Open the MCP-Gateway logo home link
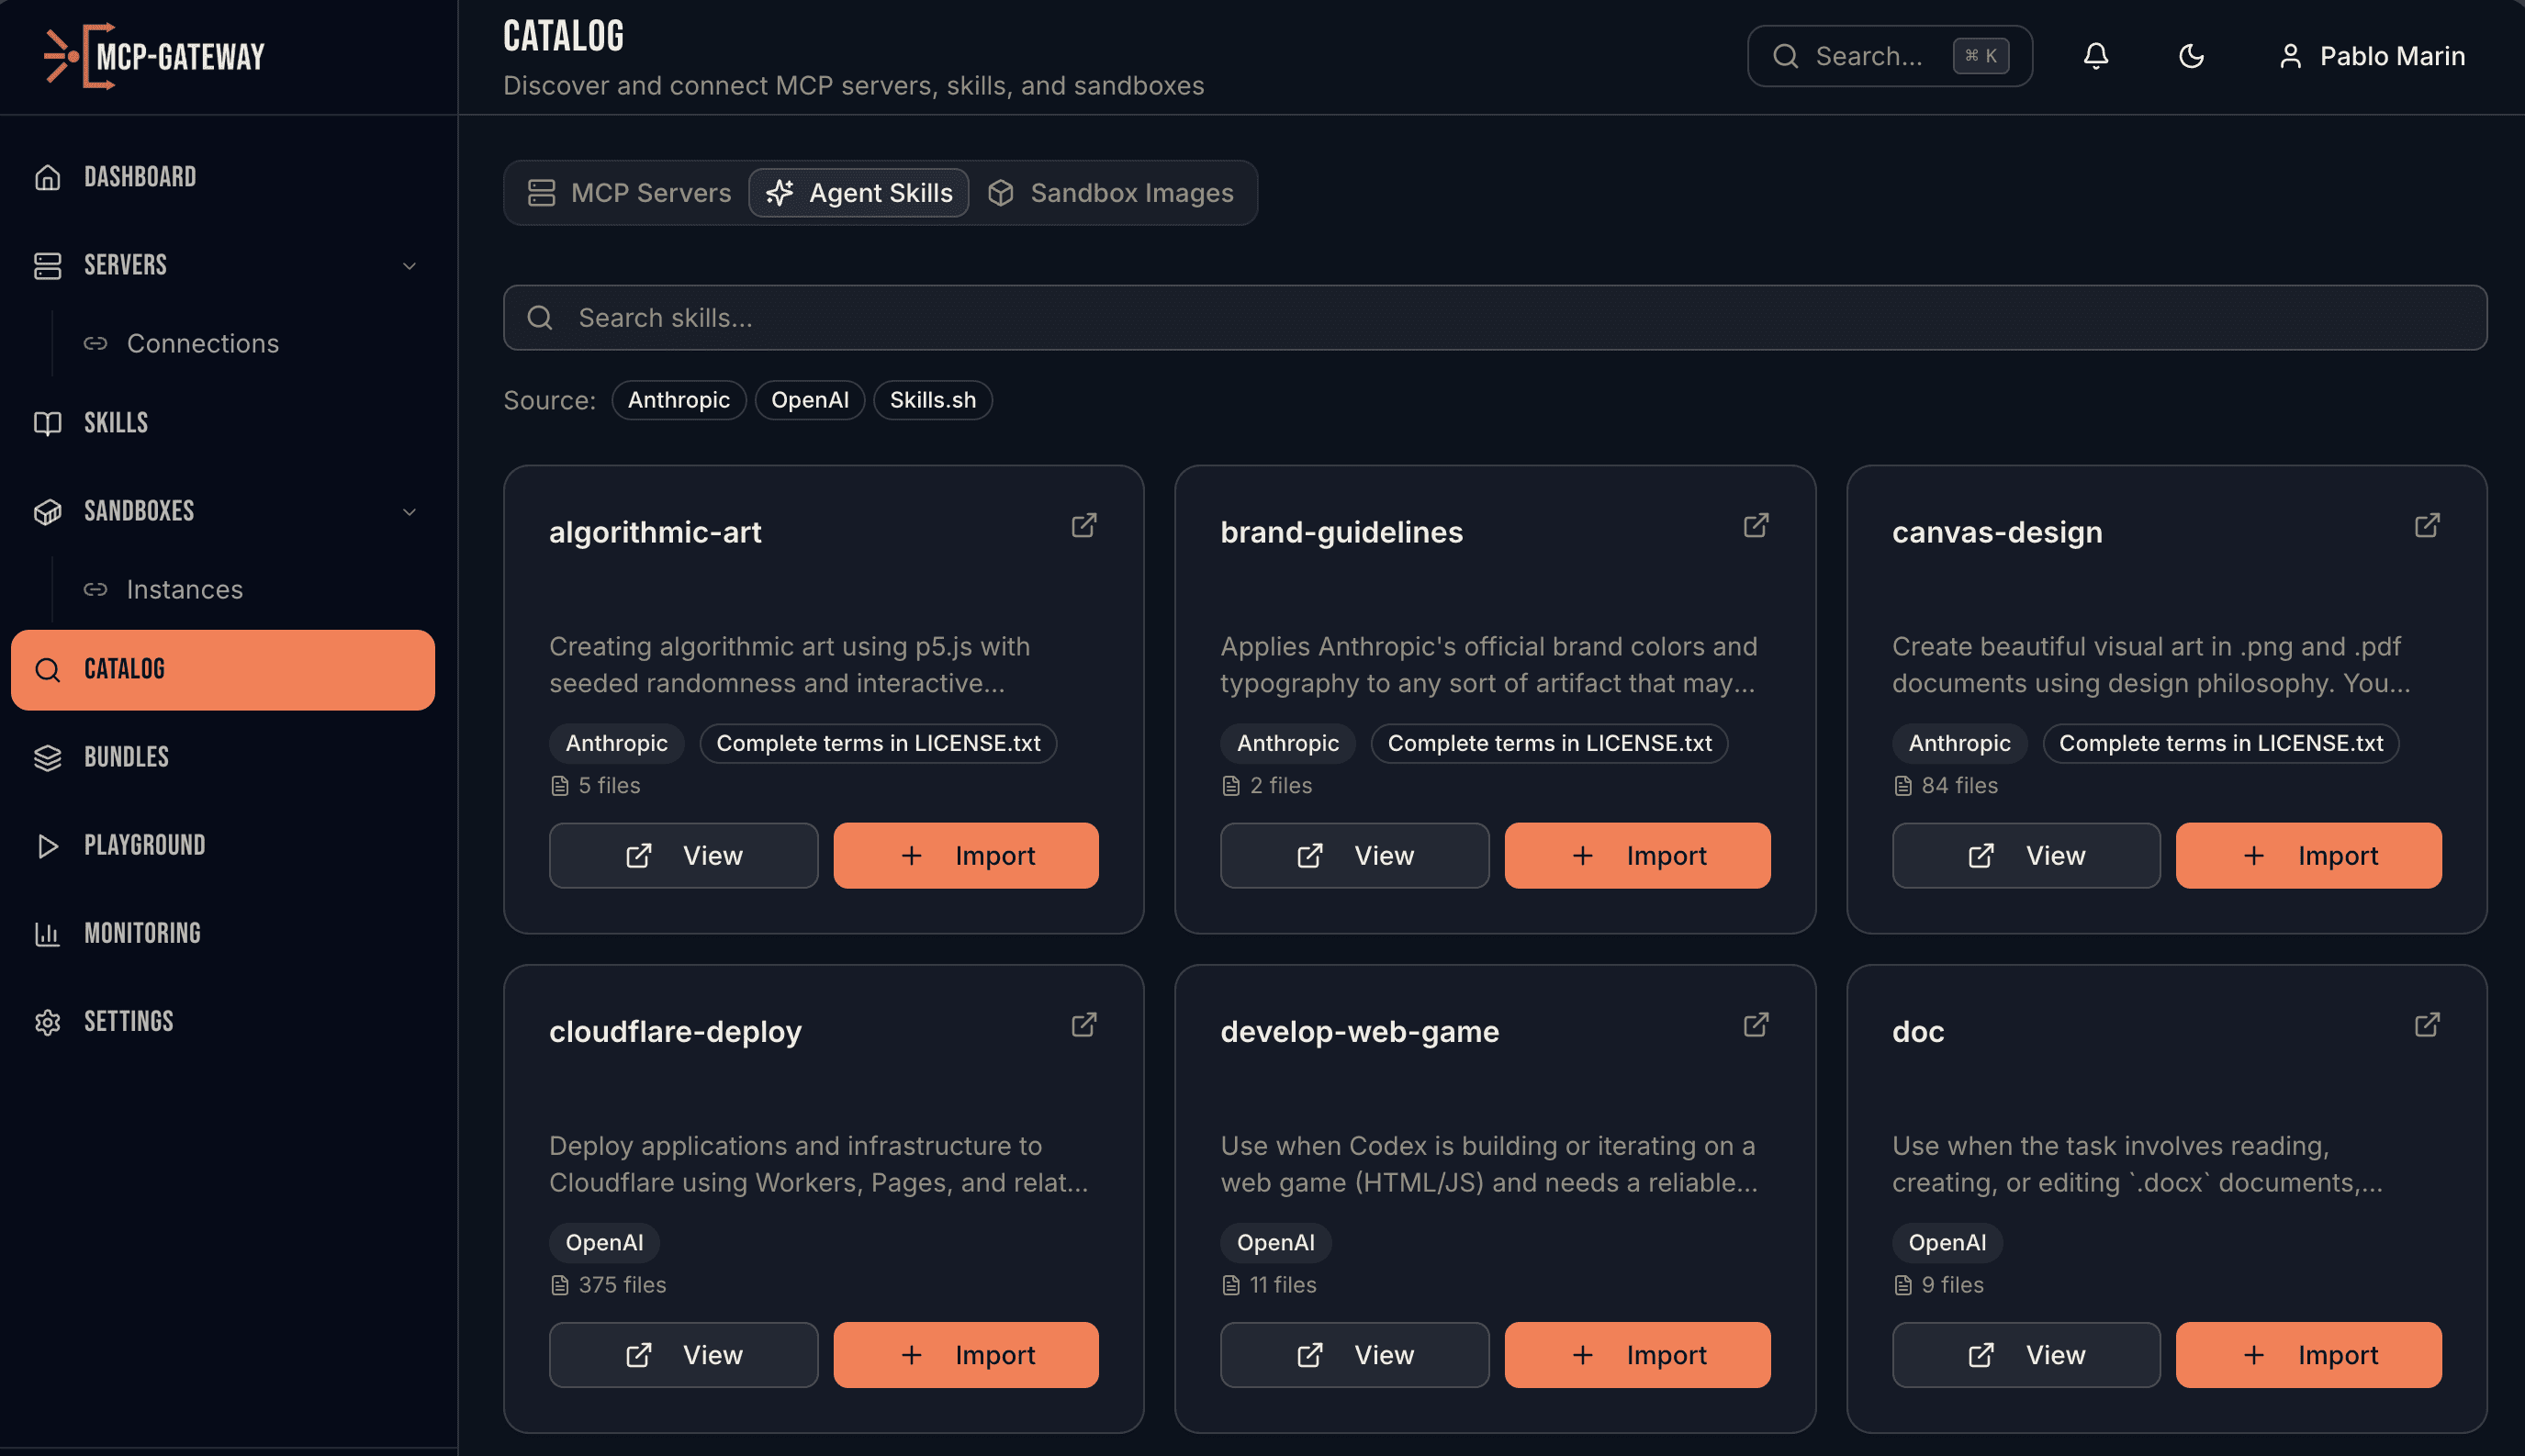The width and height of the screenshot is (2525, 1456). tap(153, 56)
